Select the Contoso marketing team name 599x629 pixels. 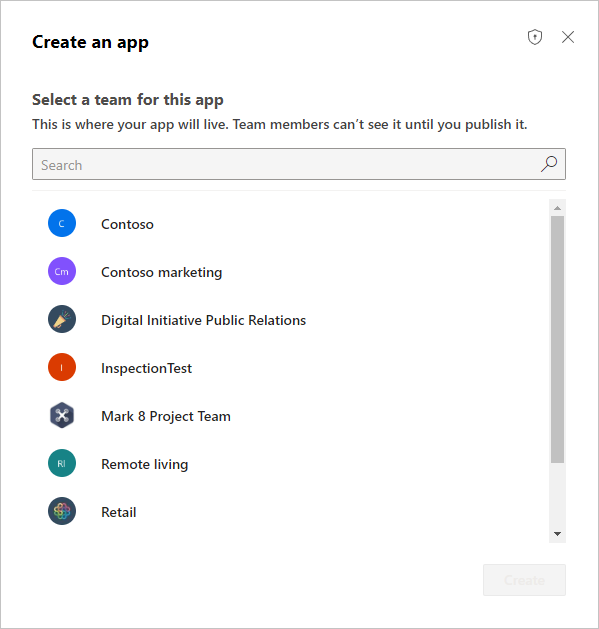(161, 272)
